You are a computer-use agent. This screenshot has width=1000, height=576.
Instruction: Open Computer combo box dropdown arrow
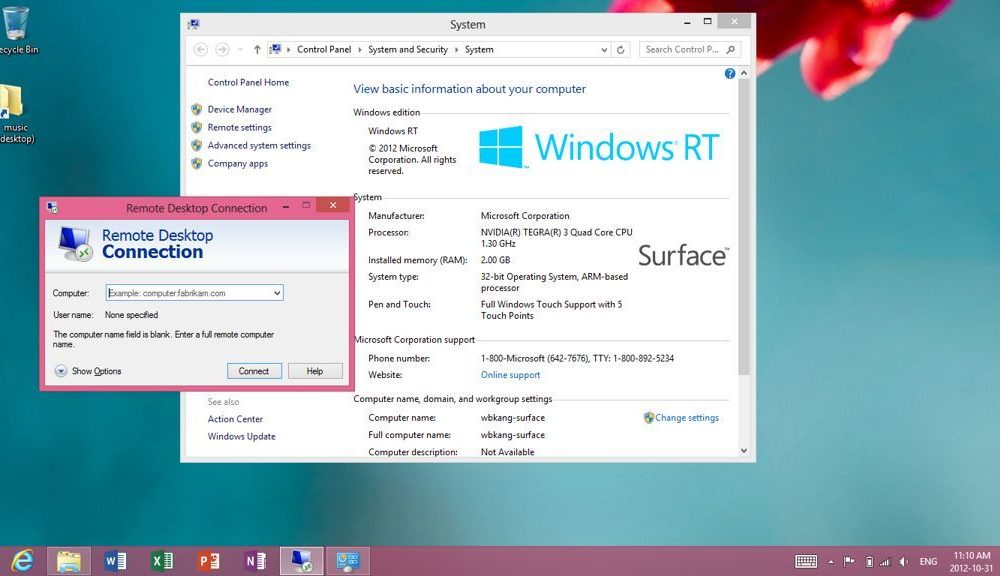(277, 293)
